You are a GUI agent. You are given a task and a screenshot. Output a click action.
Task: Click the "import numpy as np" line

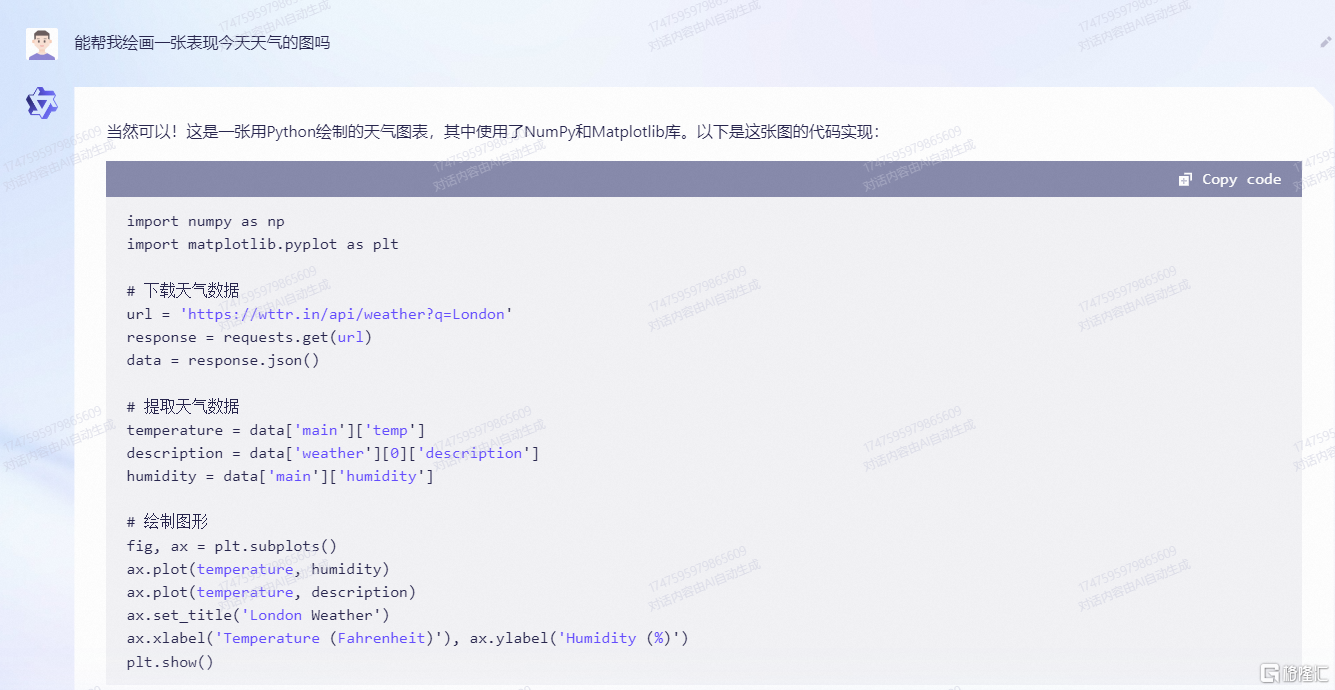205,221
